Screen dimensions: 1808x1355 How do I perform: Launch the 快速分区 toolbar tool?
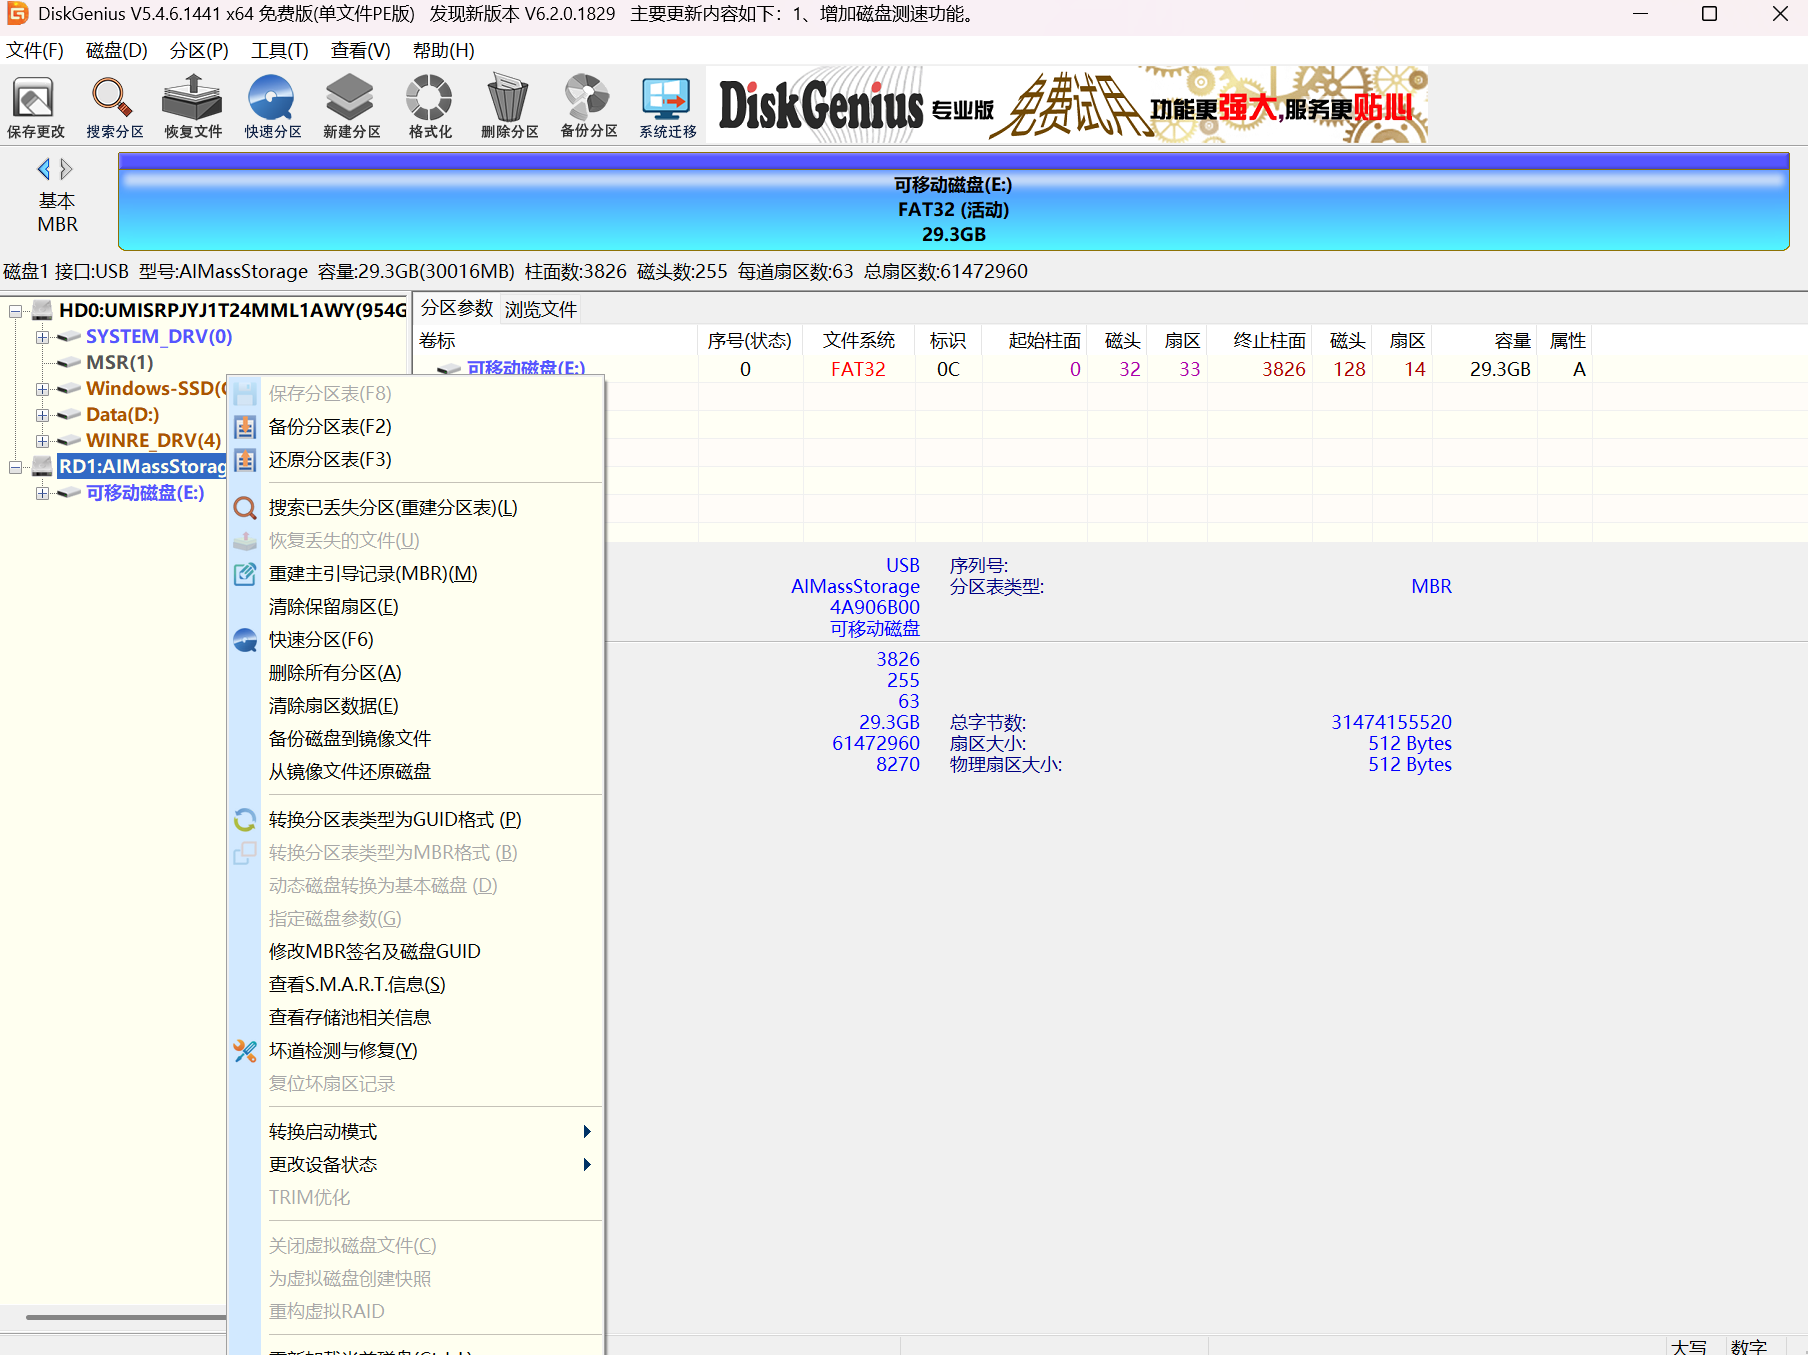point(272,106)
